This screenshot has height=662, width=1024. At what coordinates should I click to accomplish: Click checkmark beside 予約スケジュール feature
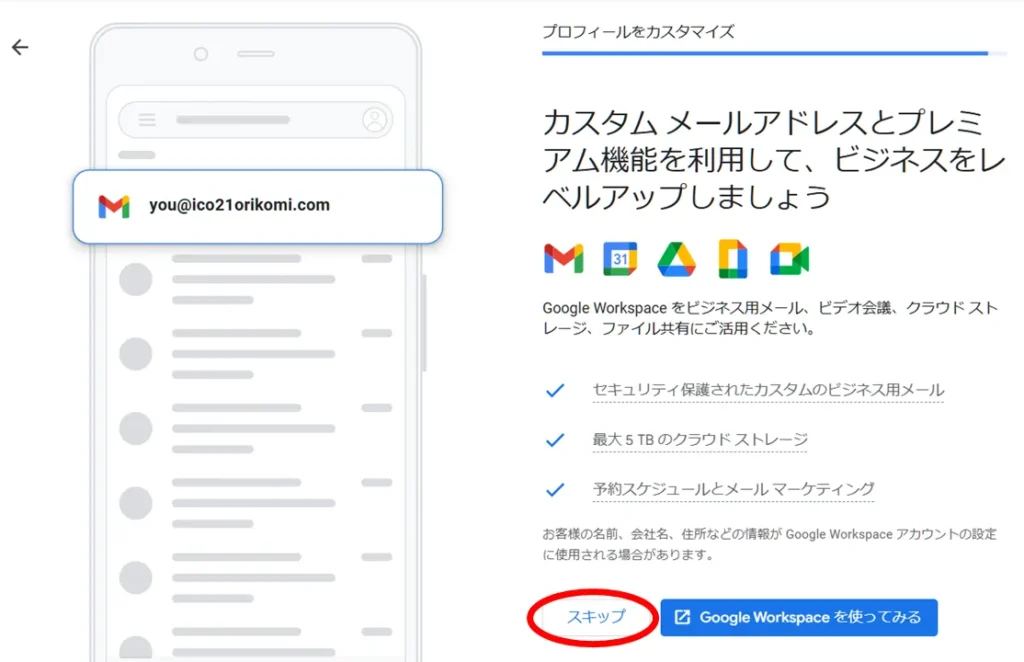(x=555, y=490)
